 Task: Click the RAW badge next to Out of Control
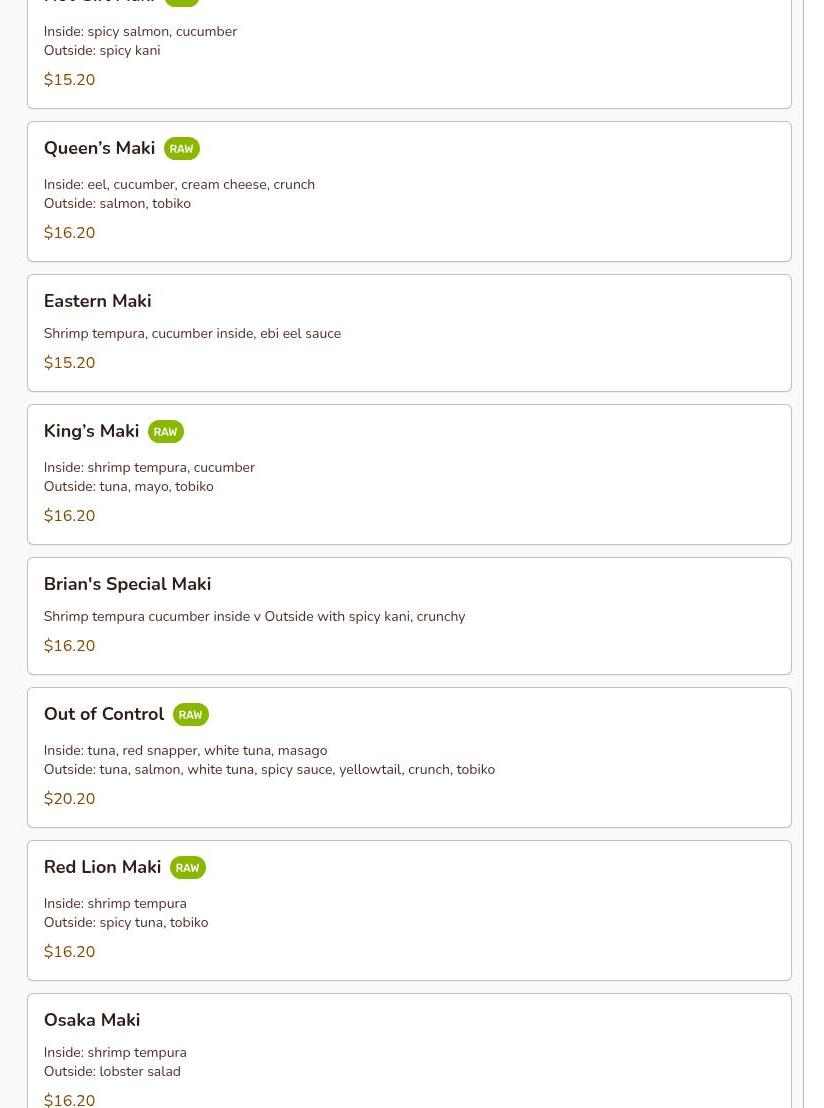pyautogui.click(x=190, y=715)
